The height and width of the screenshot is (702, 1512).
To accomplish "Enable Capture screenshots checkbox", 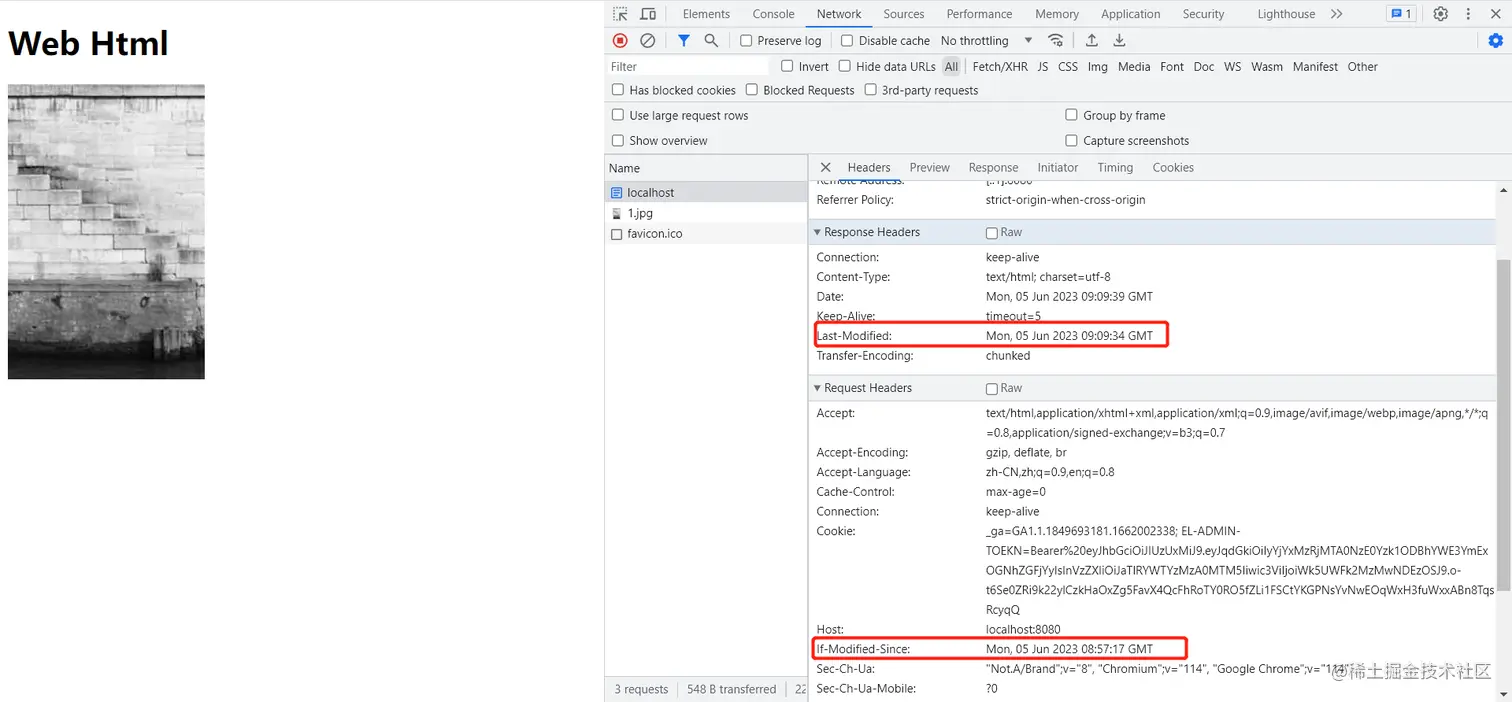I will tap(1072, 140).
